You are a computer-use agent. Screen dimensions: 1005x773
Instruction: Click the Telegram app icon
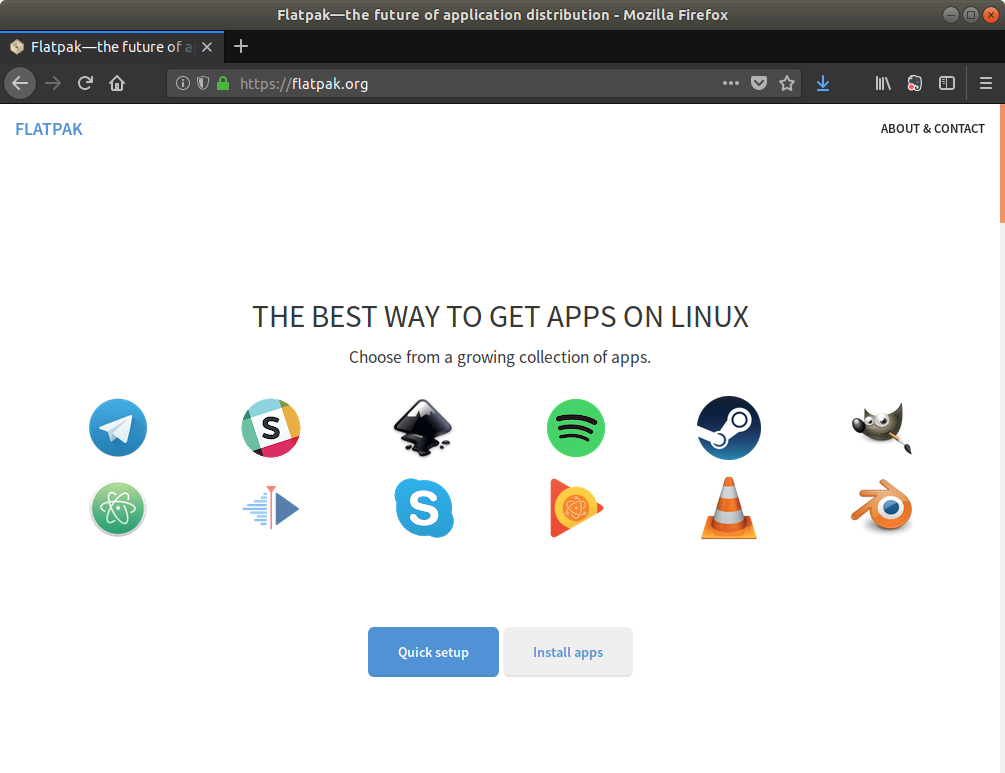(x=118, y=428)
